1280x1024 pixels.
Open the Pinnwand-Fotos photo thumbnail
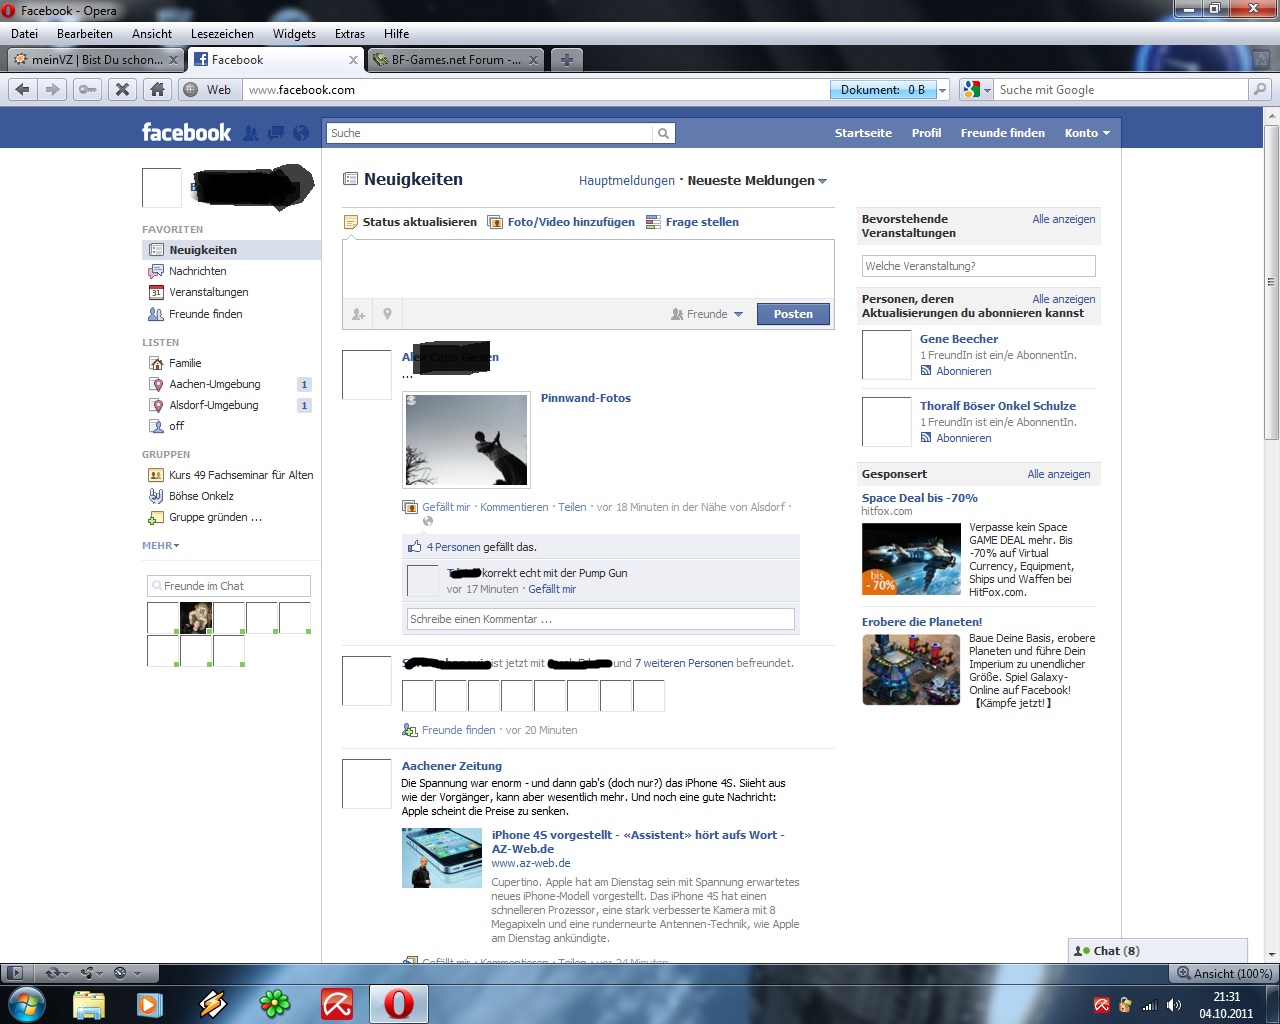[x=466, y=440]
